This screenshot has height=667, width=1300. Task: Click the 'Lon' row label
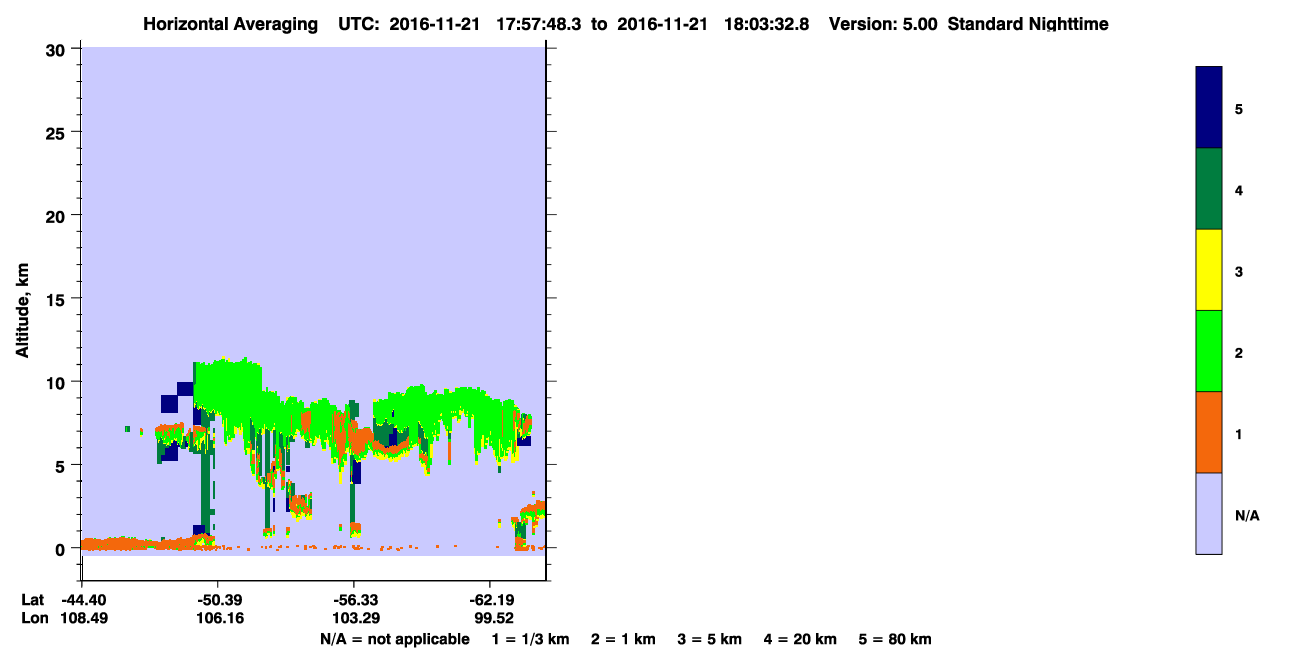coord(34,618)
